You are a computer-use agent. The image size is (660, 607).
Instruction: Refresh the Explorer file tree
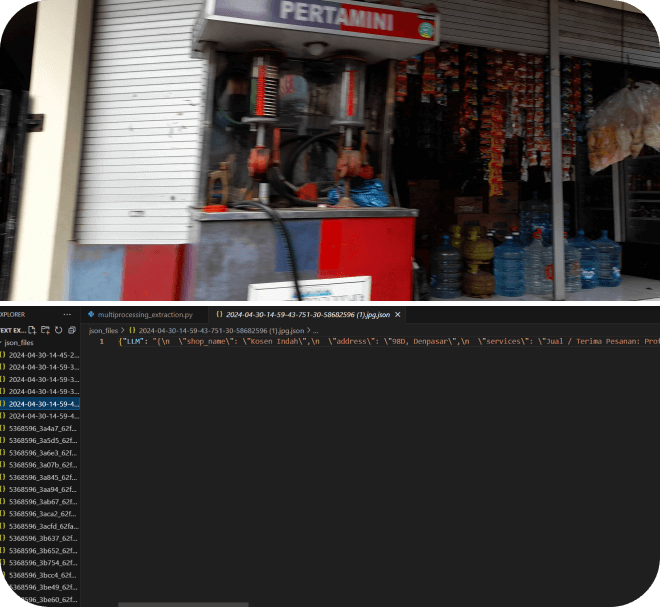[x=59, y=329]
